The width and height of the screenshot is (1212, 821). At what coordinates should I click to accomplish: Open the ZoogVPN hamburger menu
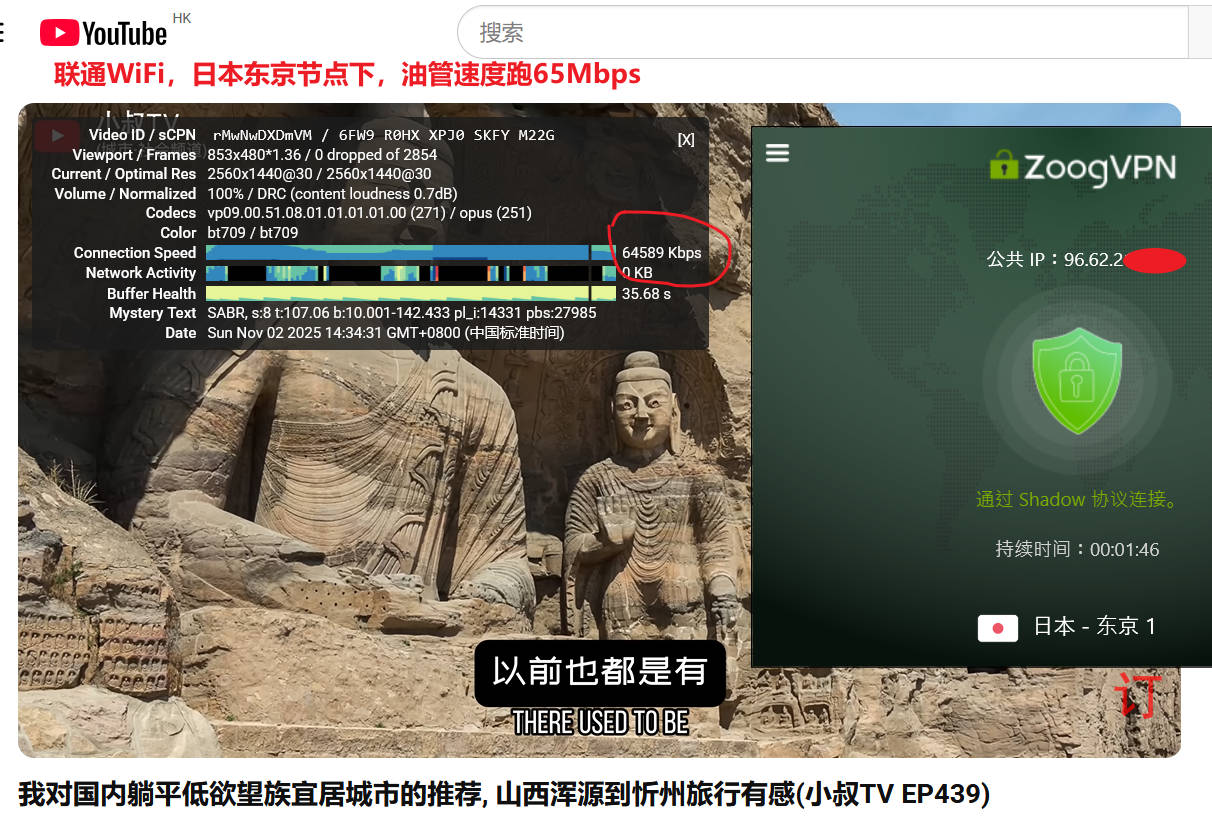tap(777, 153)
